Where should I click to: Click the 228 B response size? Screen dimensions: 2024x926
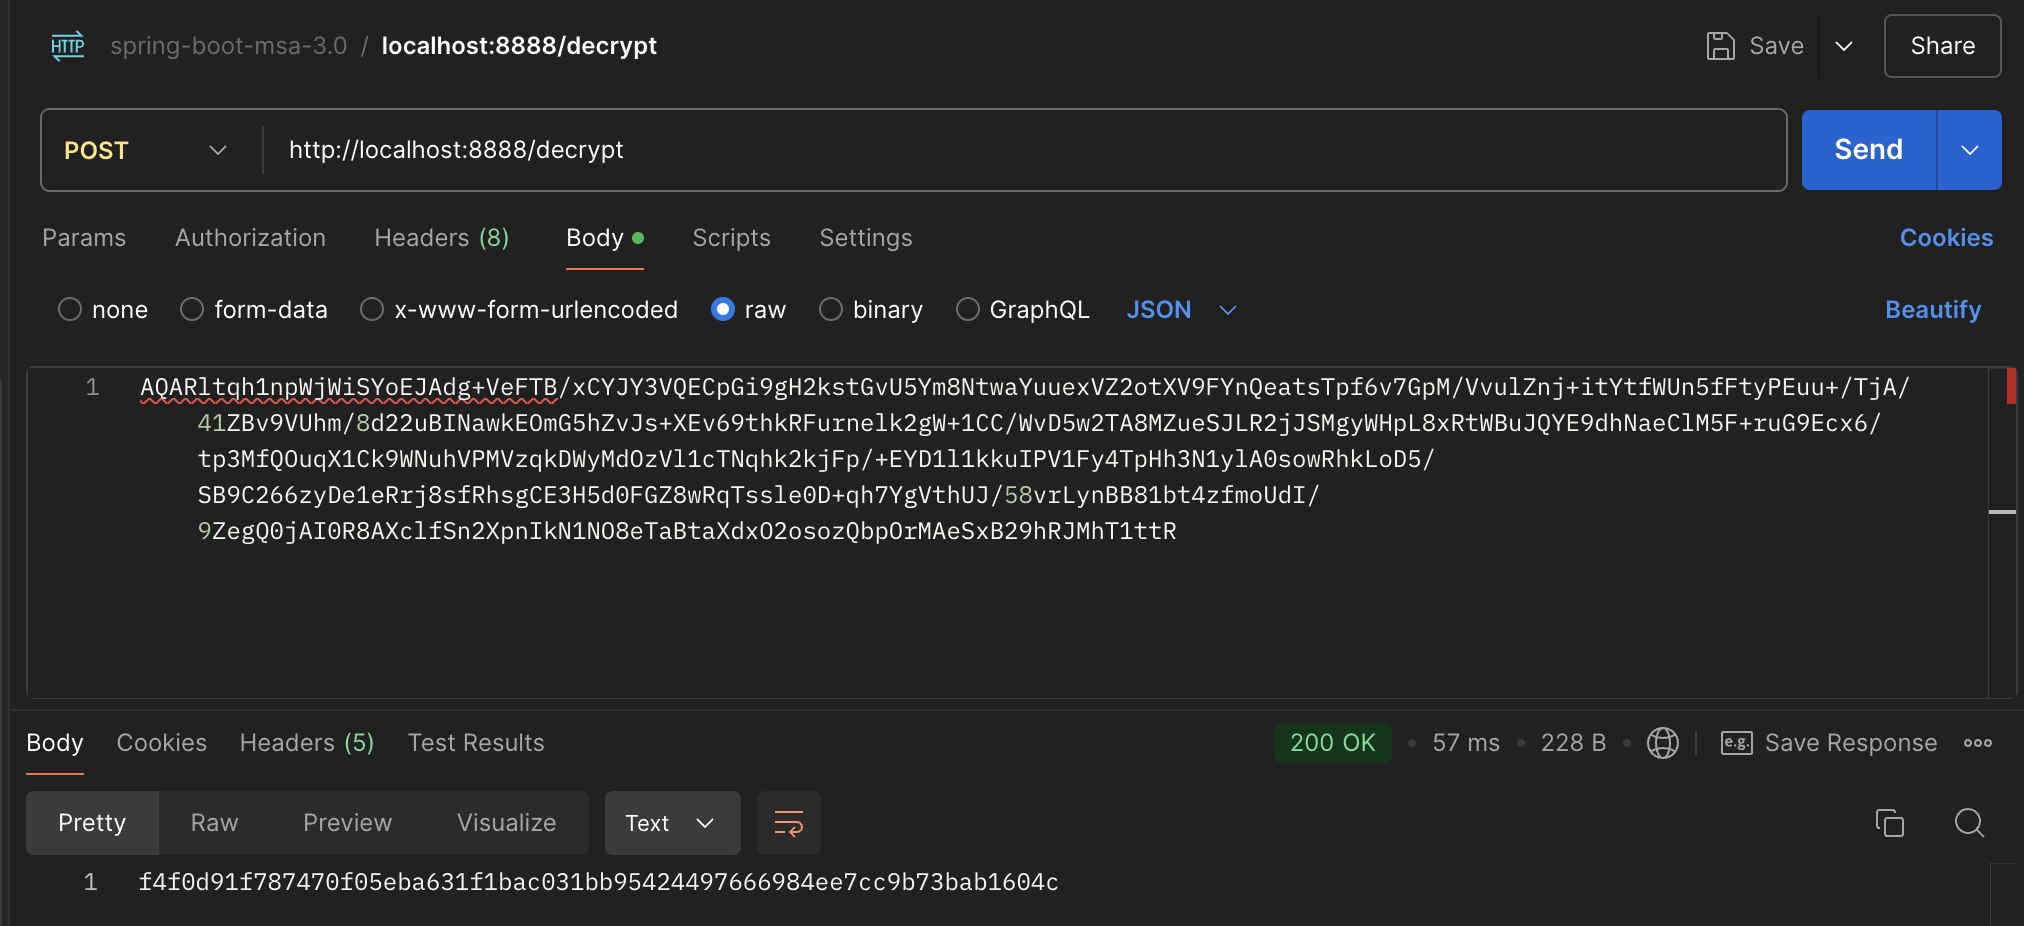tap(1573, 743)
